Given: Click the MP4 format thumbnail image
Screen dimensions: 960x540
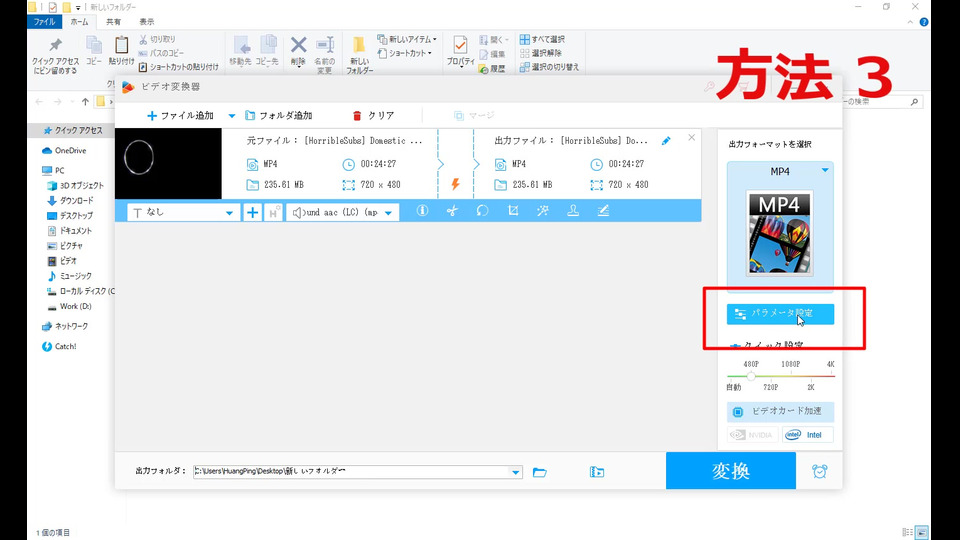Looking at the screenshot, I should 779,233.
